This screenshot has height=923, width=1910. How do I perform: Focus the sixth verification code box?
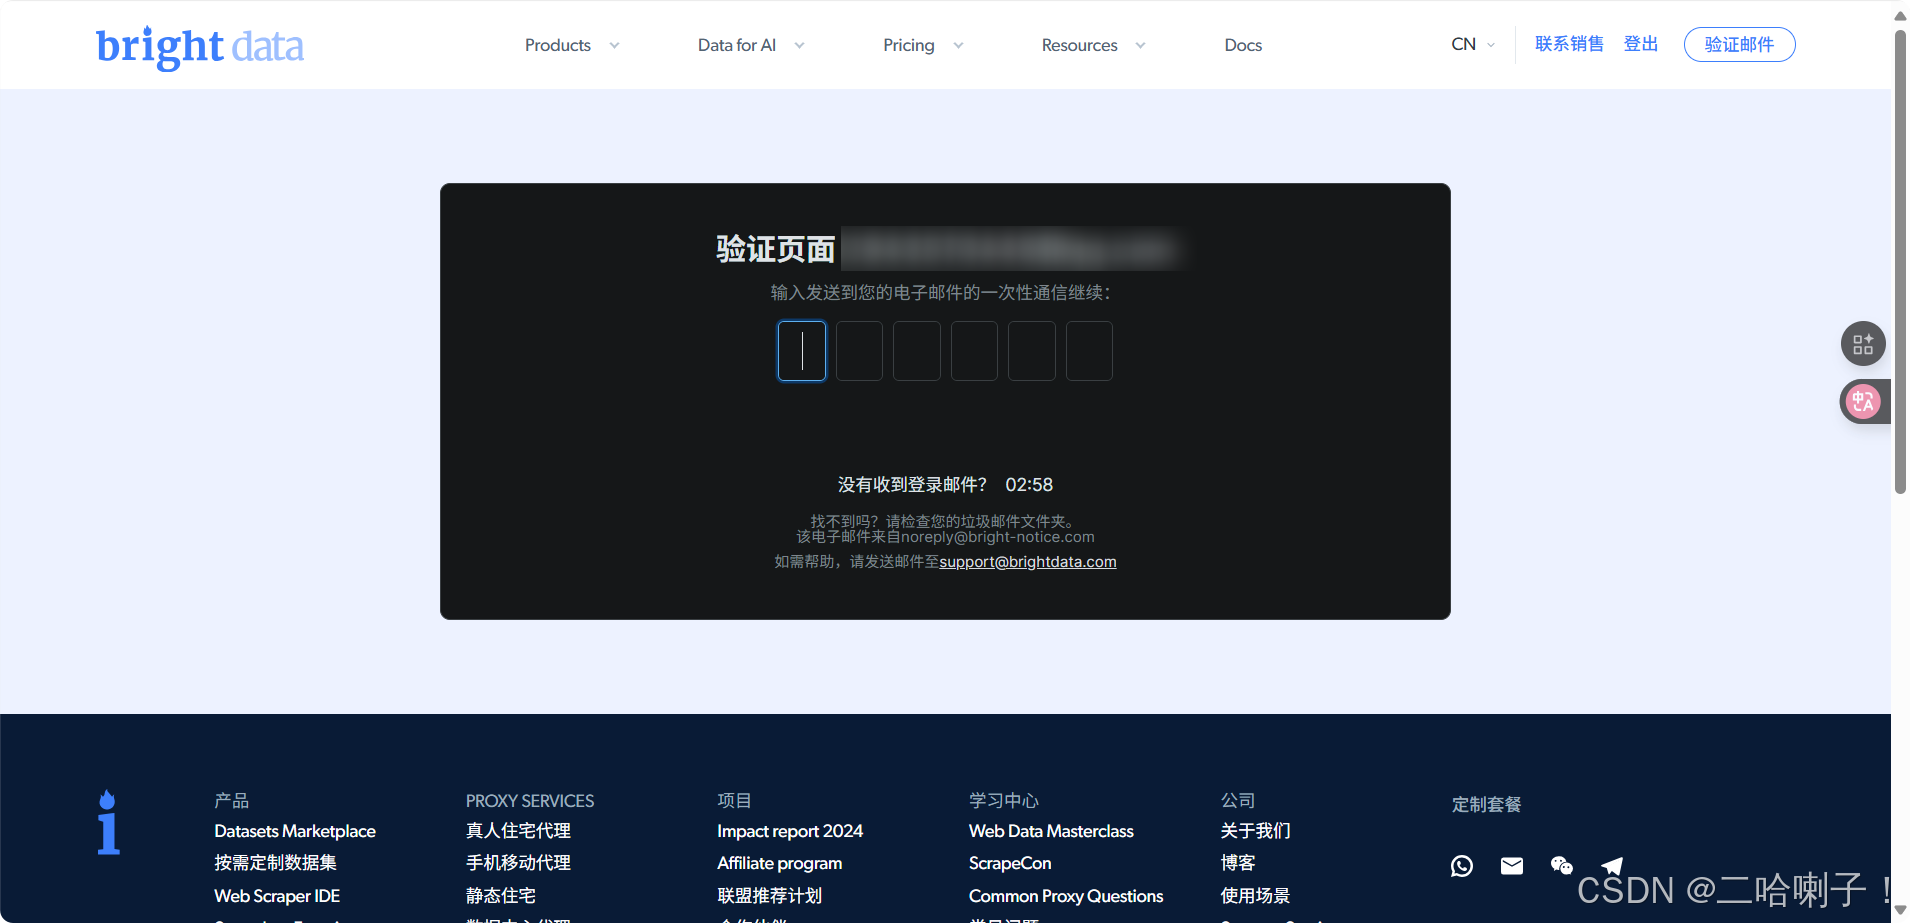1089,351
